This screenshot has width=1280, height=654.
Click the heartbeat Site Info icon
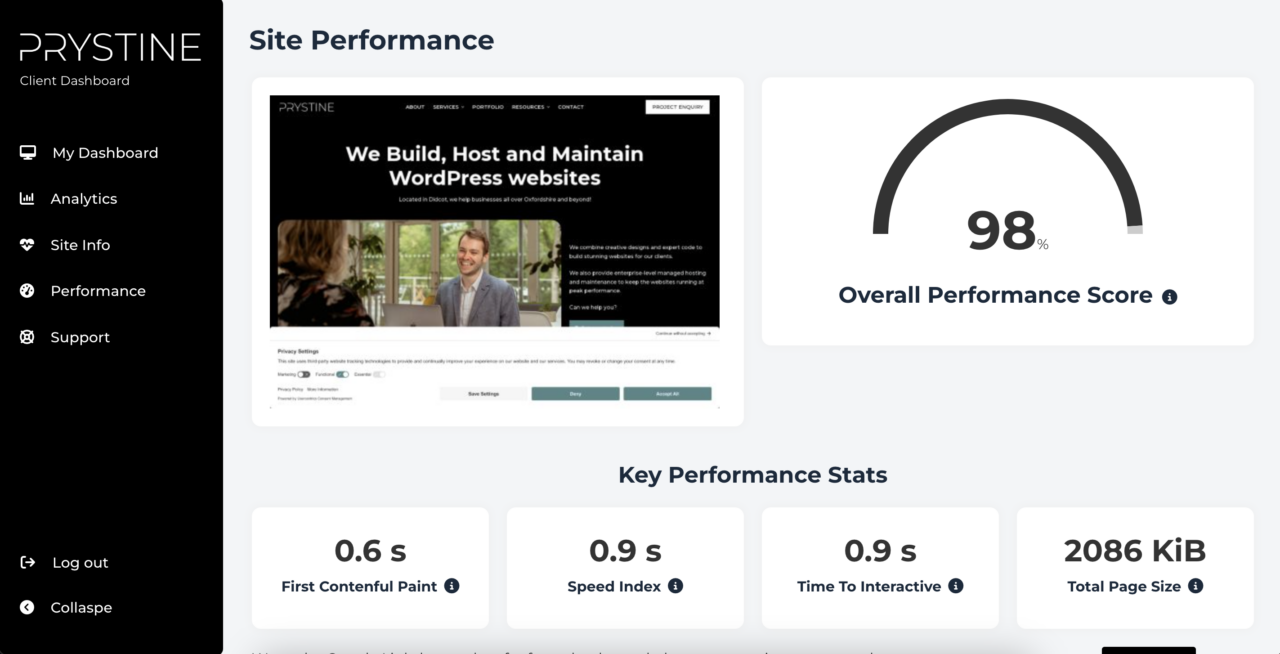coord(27,244)
